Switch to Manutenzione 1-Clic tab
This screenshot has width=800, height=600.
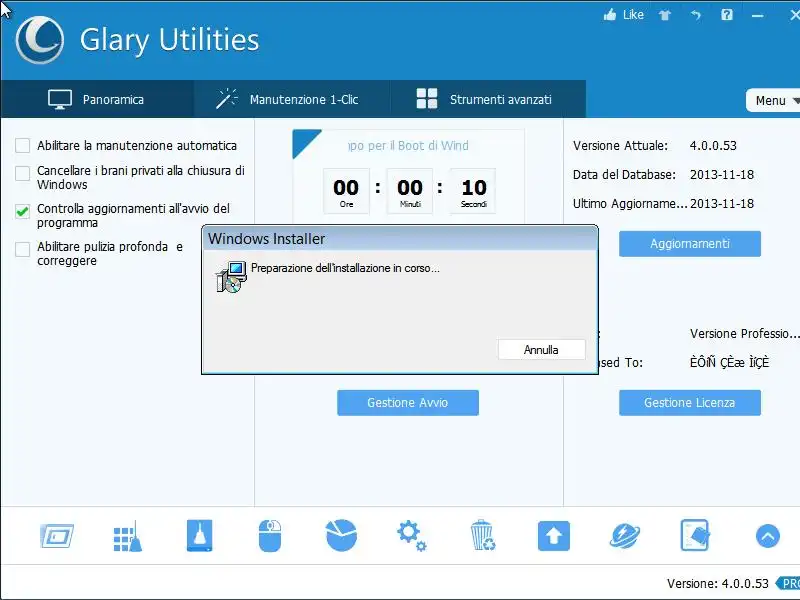(292, 99)
